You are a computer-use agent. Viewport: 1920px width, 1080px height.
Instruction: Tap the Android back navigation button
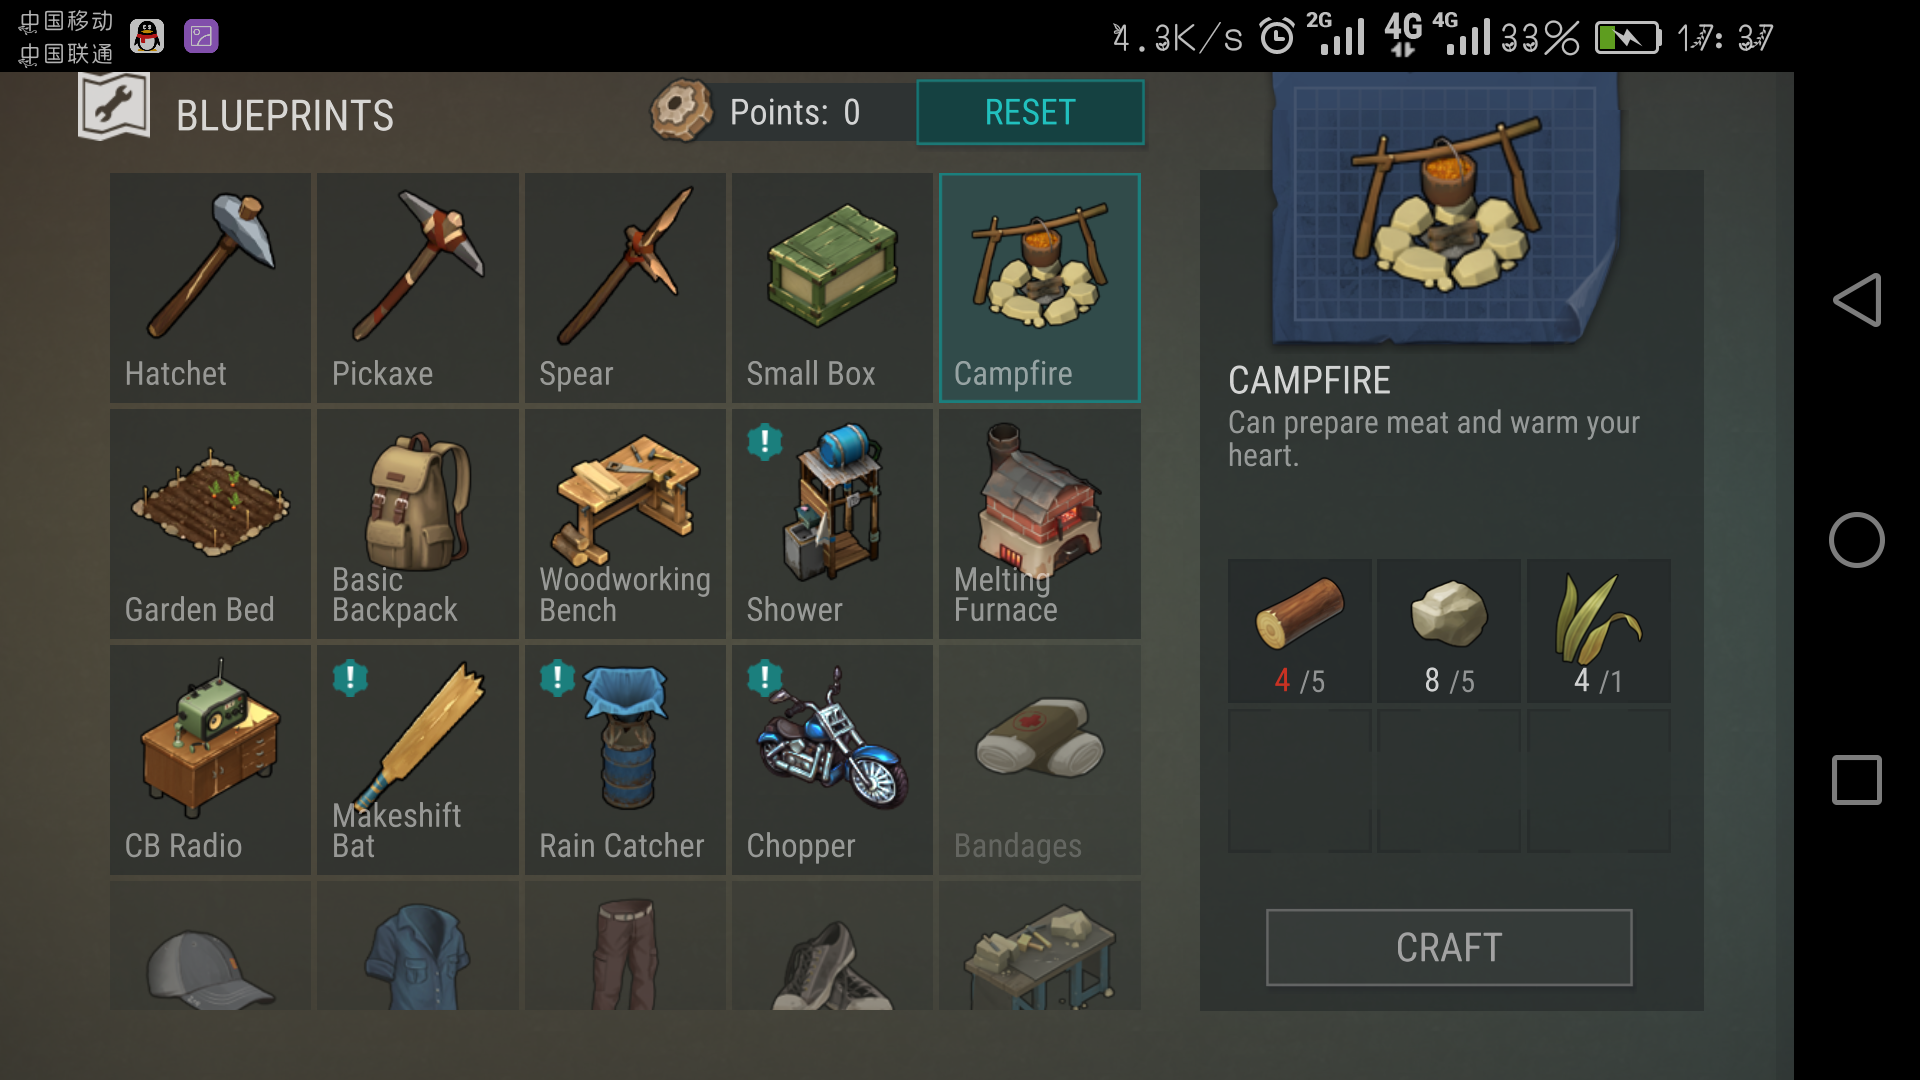pyautogui.click(x=1857, y=300)
